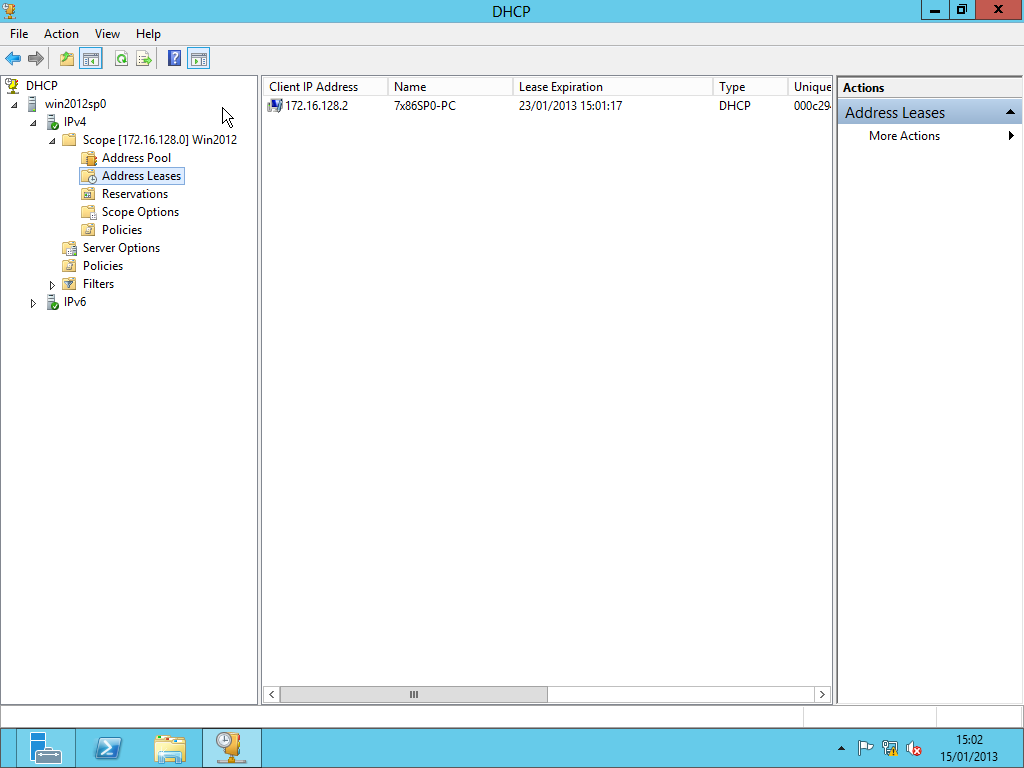
Task: Click the Export List toolbar icon
Action: click(144, 59)
